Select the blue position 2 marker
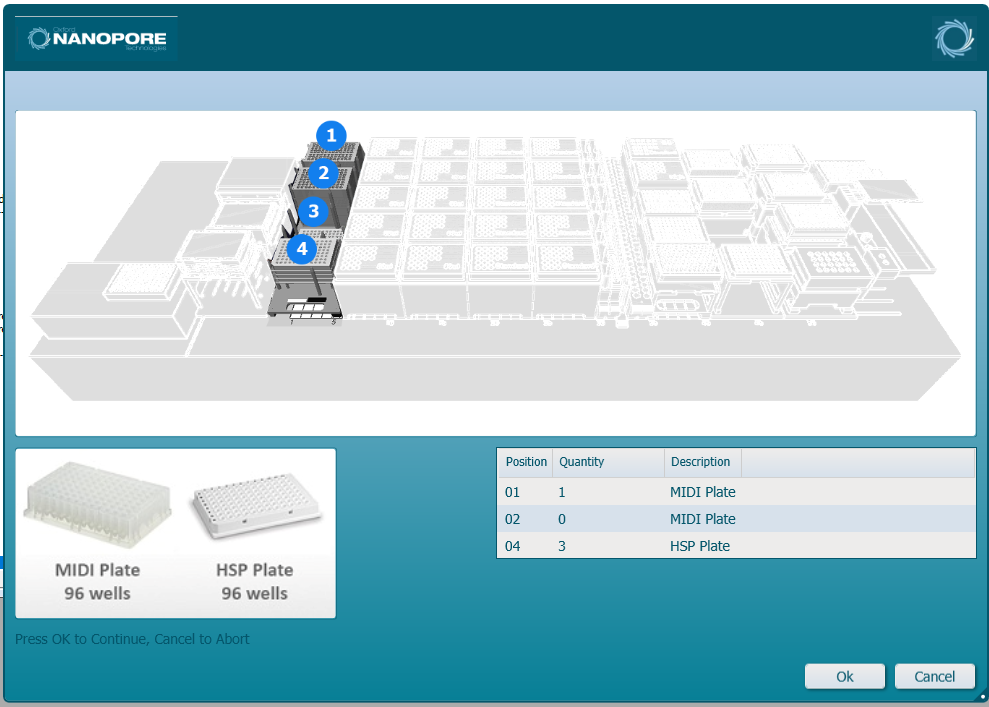Viewport: 989px width, 707px height. tap(322, 174)
